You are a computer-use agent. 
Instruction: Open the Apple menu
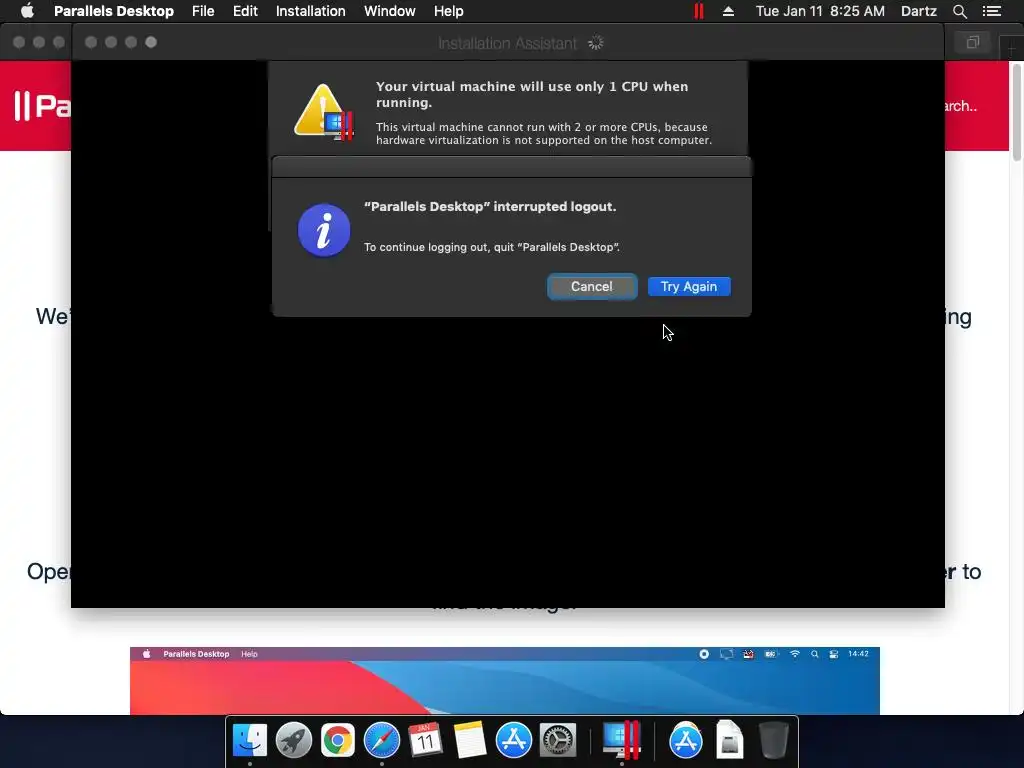click(x=27, y=11)
